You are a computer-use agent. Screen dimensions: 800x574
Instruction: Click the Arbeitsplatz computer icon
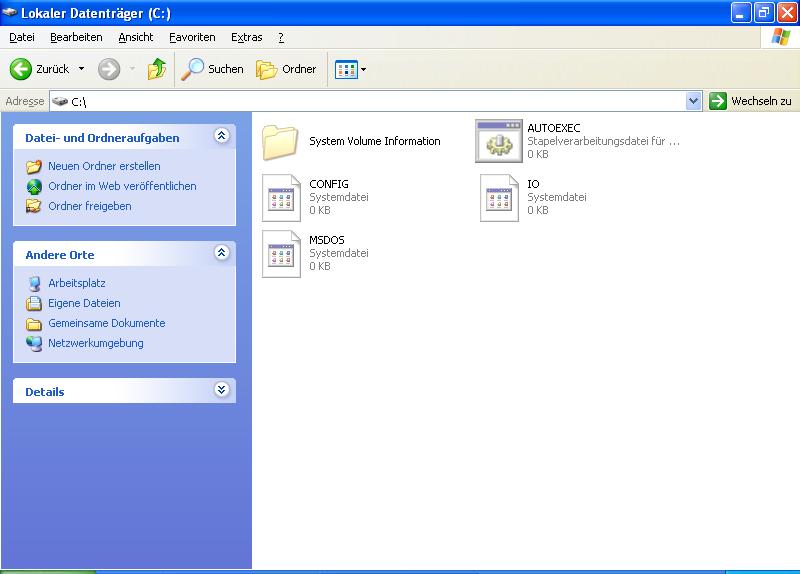pyautogui.click(x=34, y=284)
